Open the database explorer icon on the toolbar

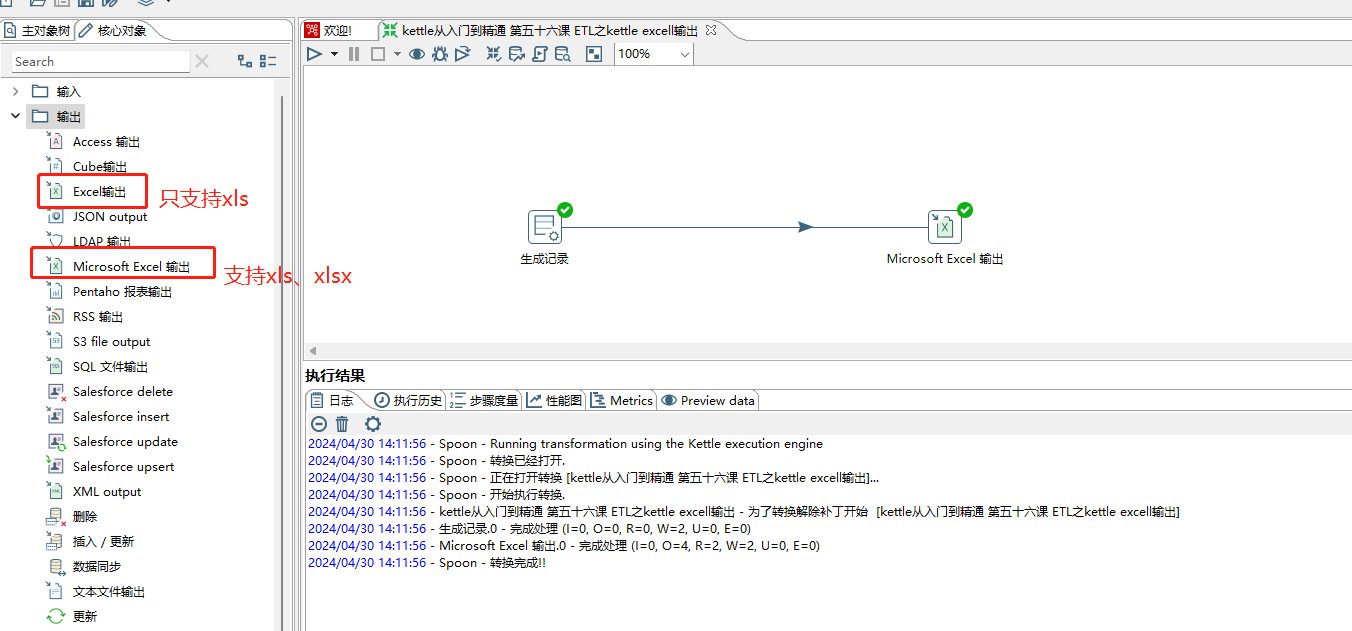pyautogui.click(x=563, y=53)
